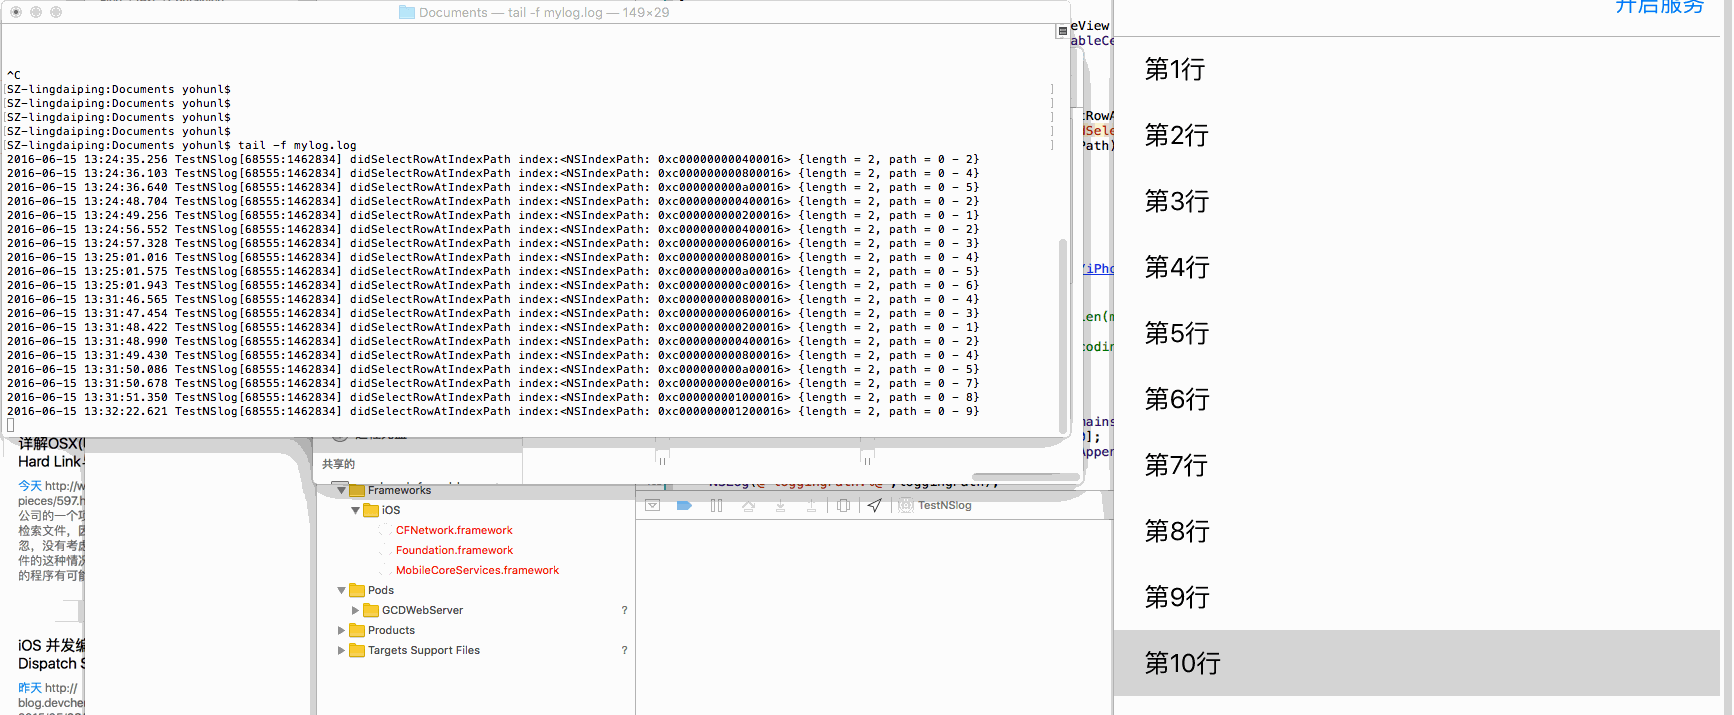Click the horizontal scrollbar under code editor
1734x715 pixels.
pos(1025,477)
